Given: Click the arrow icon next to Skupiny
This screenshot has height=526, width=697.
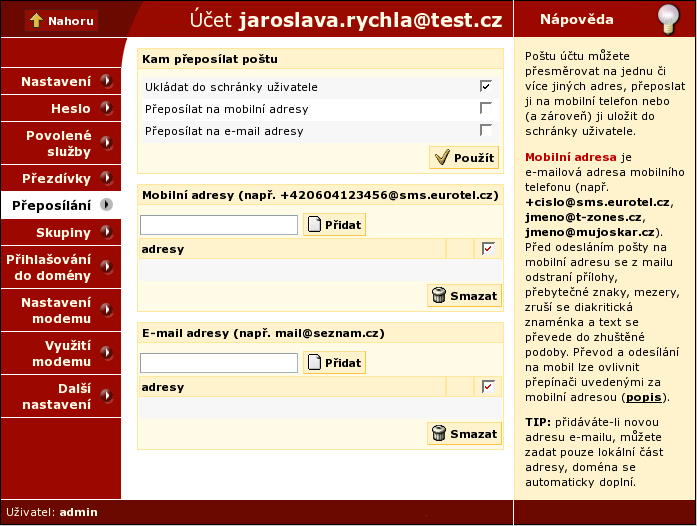Looking at the screenshot, I should click(x=106, y=232).
